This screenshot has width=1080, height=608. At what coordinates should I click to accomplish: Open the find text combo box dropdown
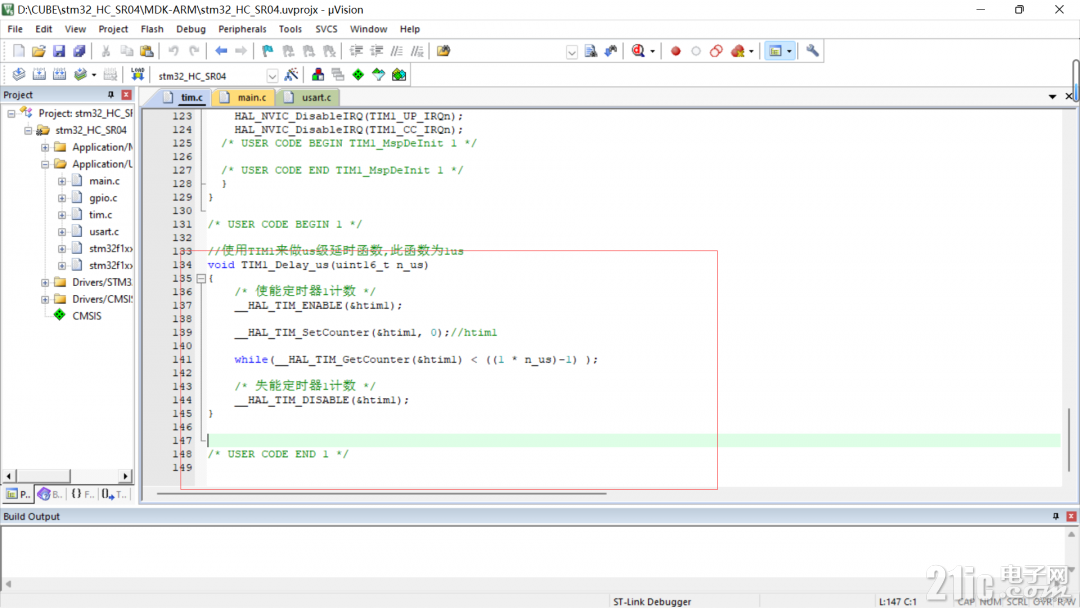(x=572, y=52)
